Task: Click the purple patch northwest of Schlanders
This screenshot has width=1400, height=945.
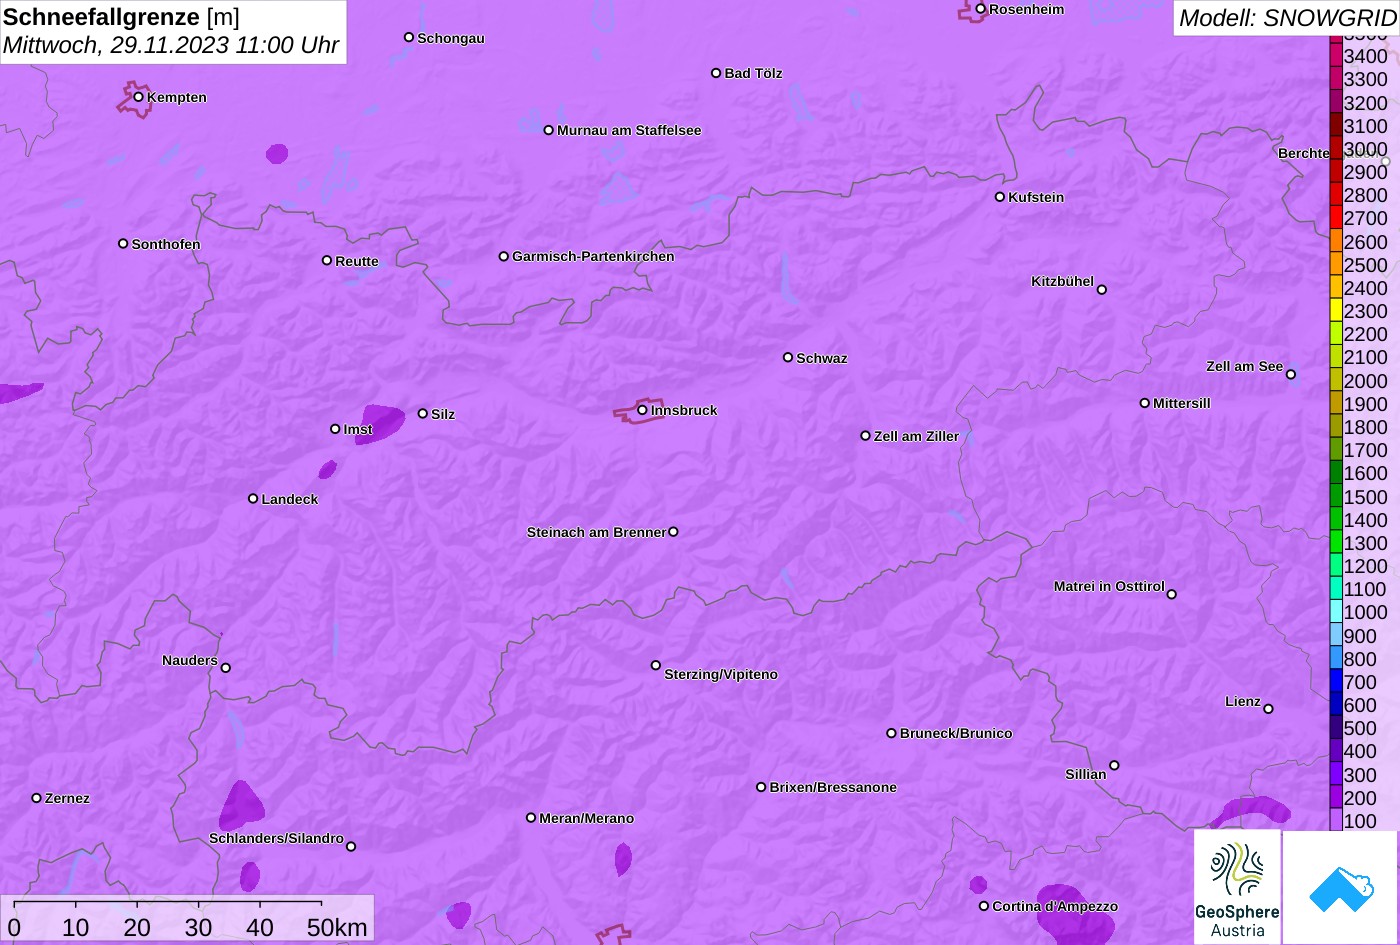Action: point(242,806)
